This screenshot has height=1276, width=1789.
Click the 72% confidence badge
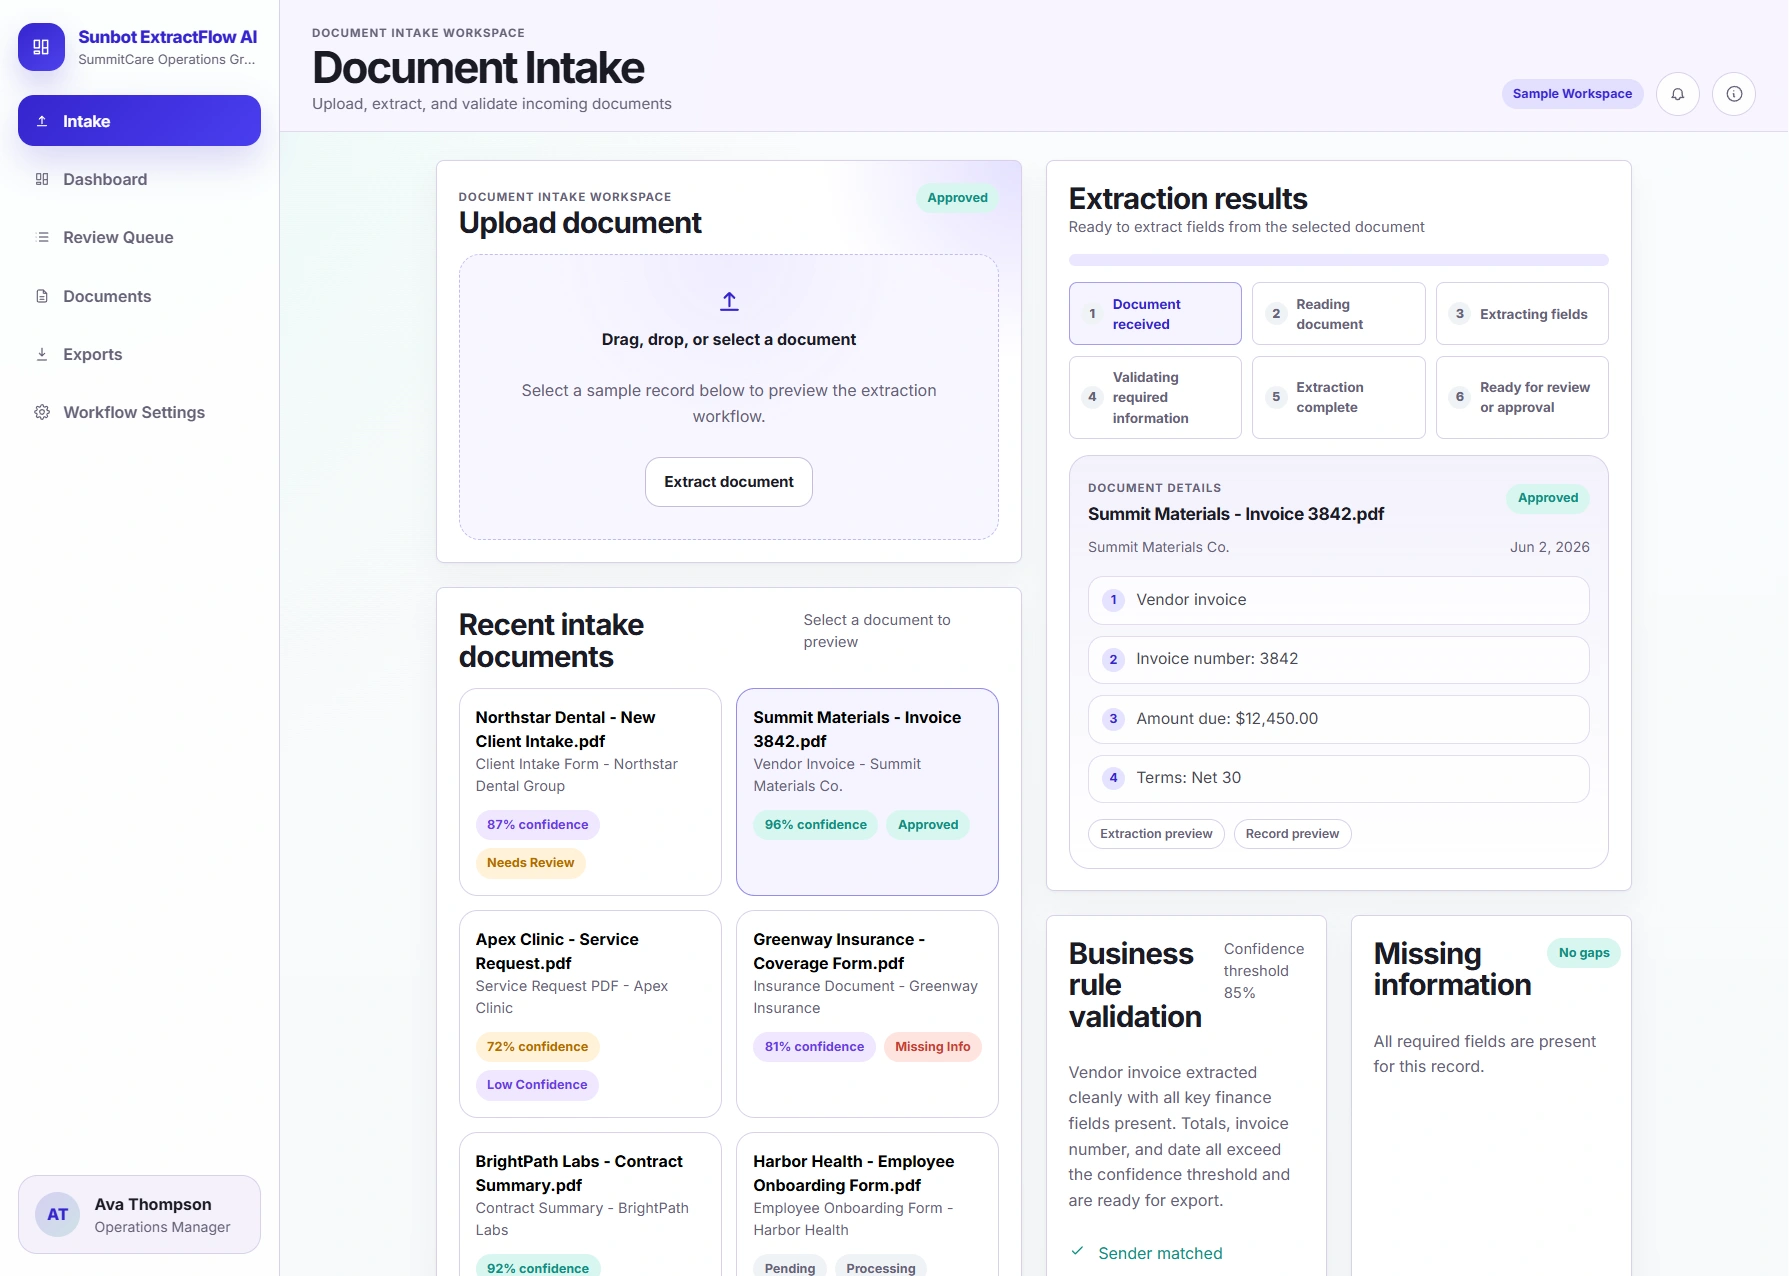(x=537, y=1047)
